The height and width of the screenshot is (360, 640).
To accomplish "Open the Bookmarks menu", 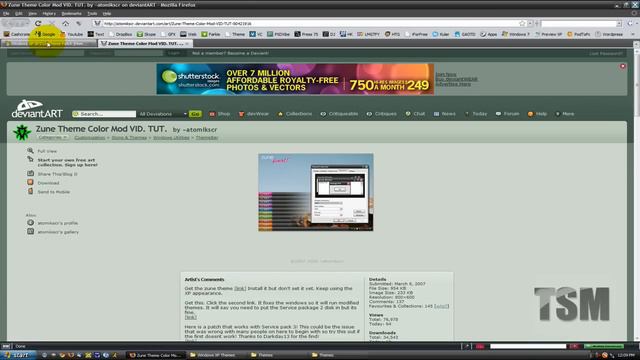I will point(71,13).
